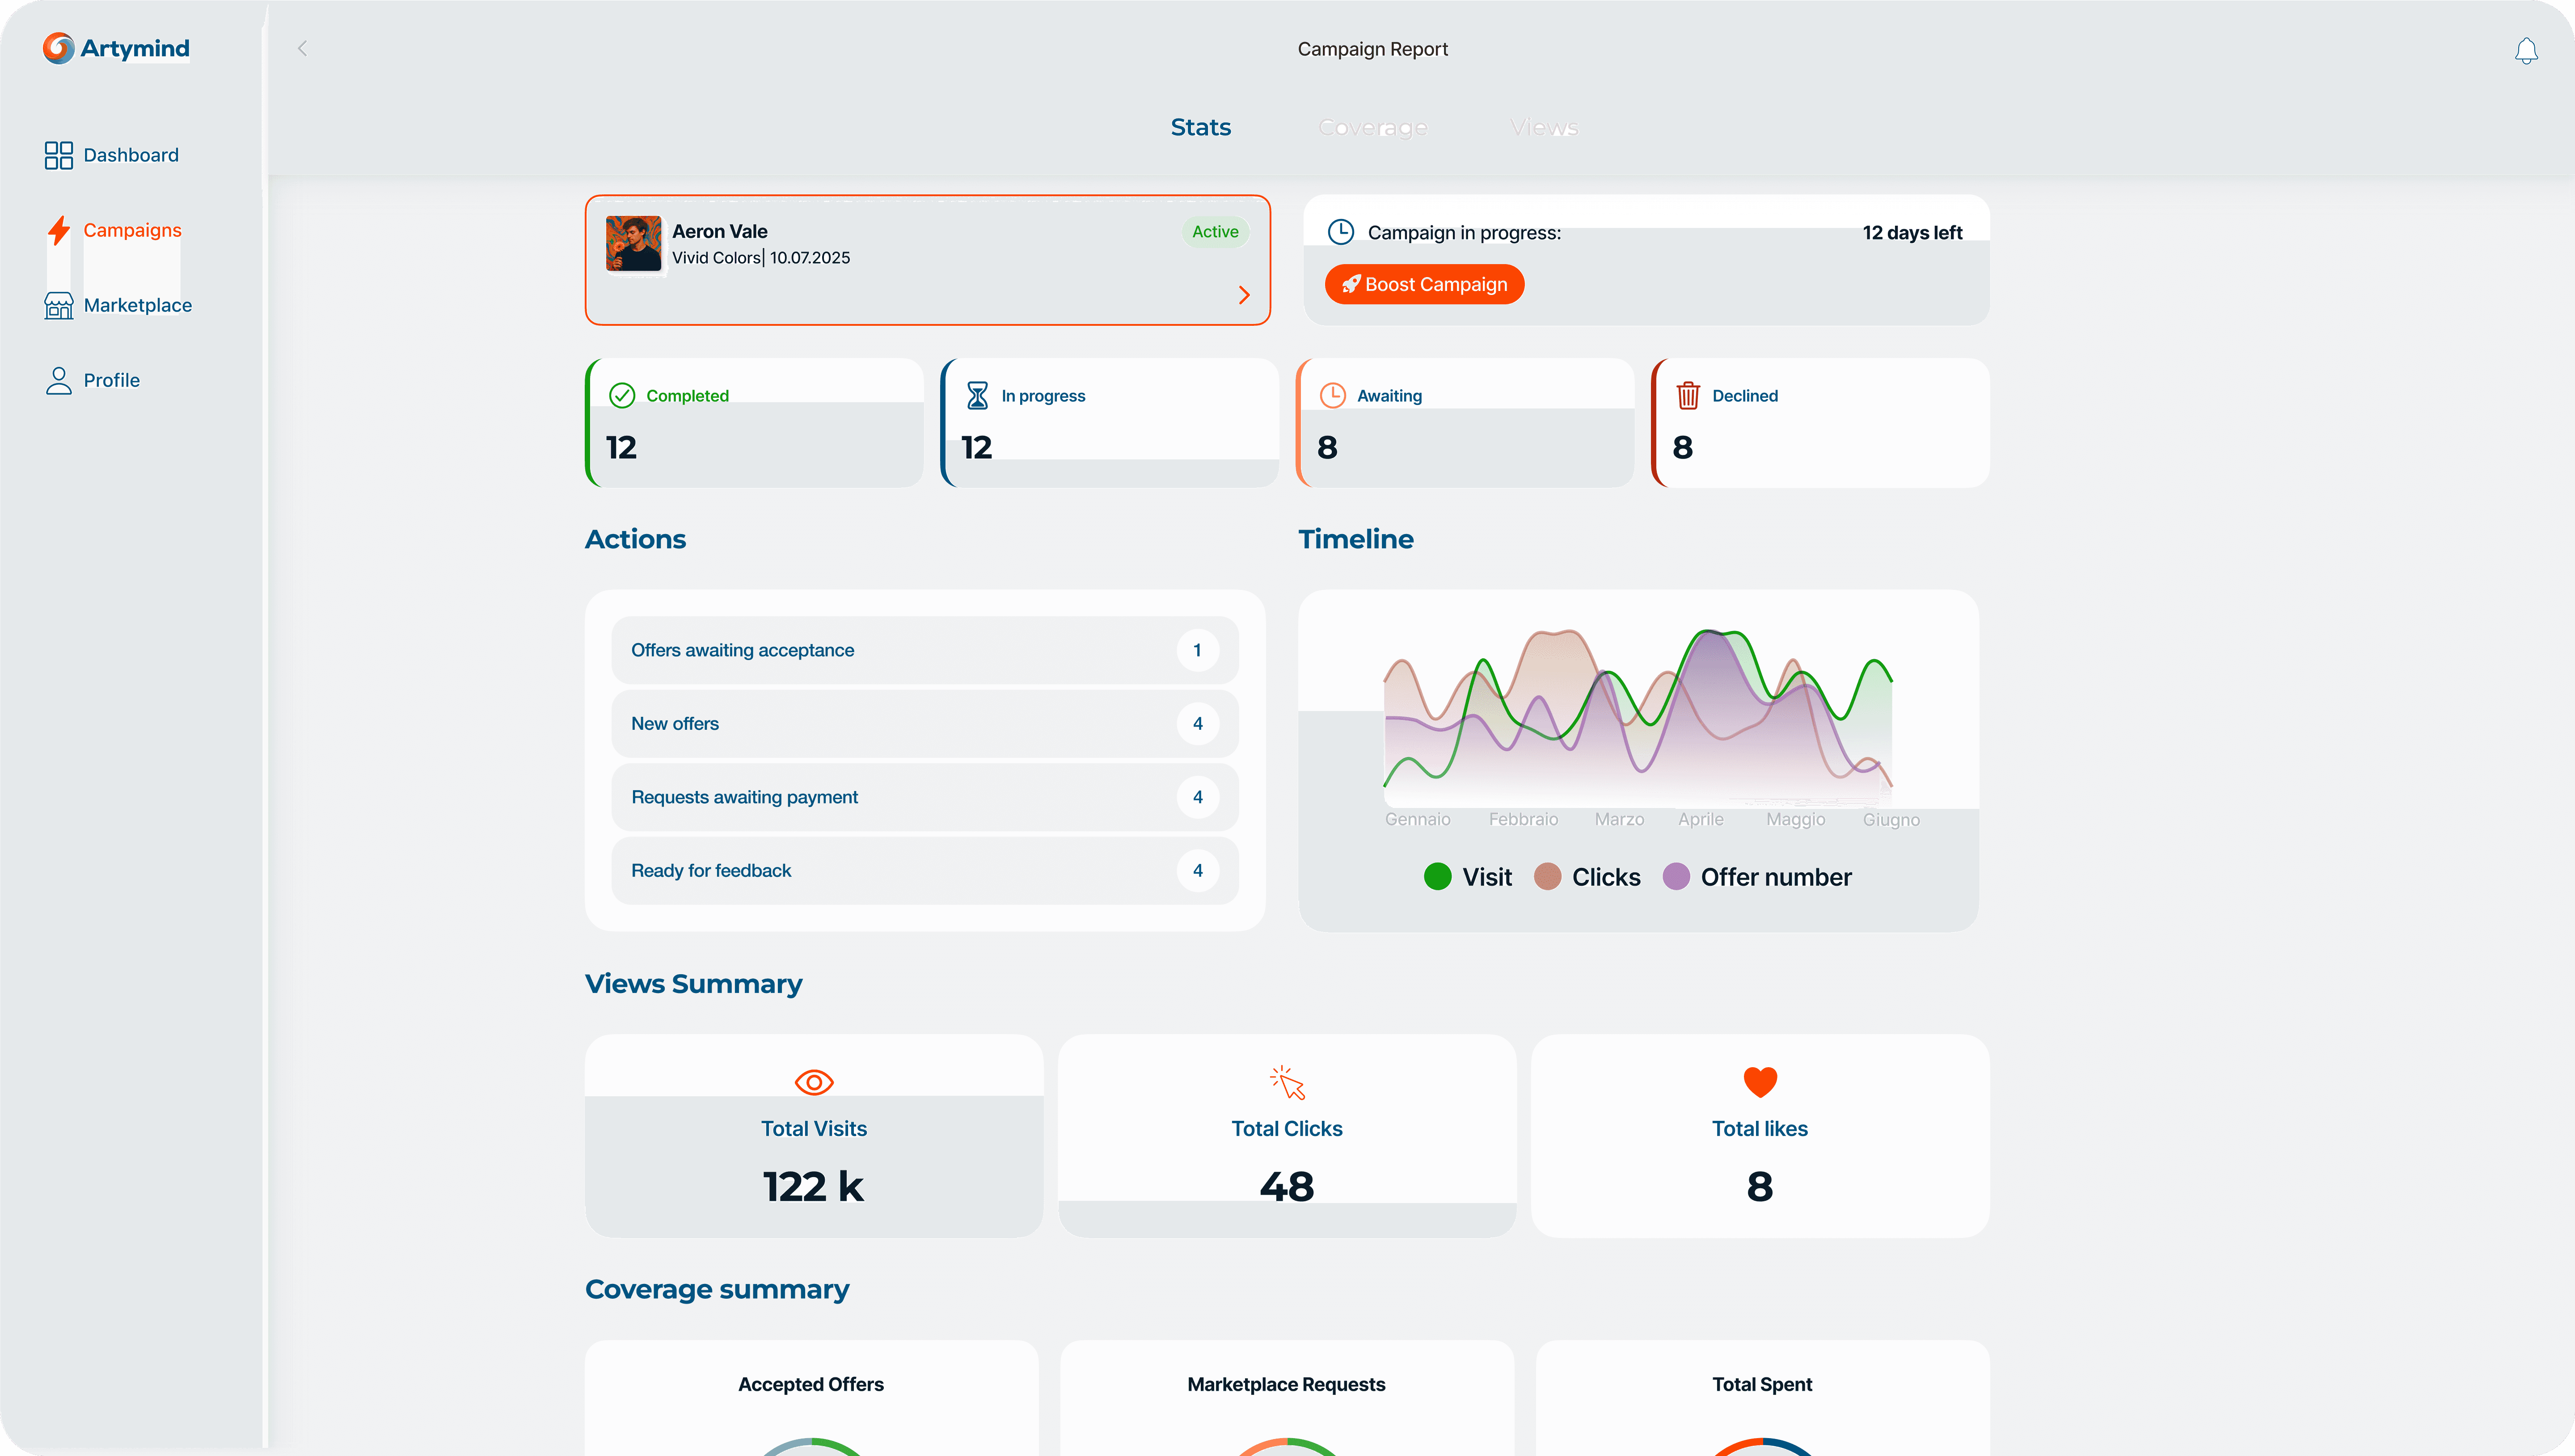Click the '12 days left' text
Viewport: 2575px width, 1456px height.
coord(1912,232)
